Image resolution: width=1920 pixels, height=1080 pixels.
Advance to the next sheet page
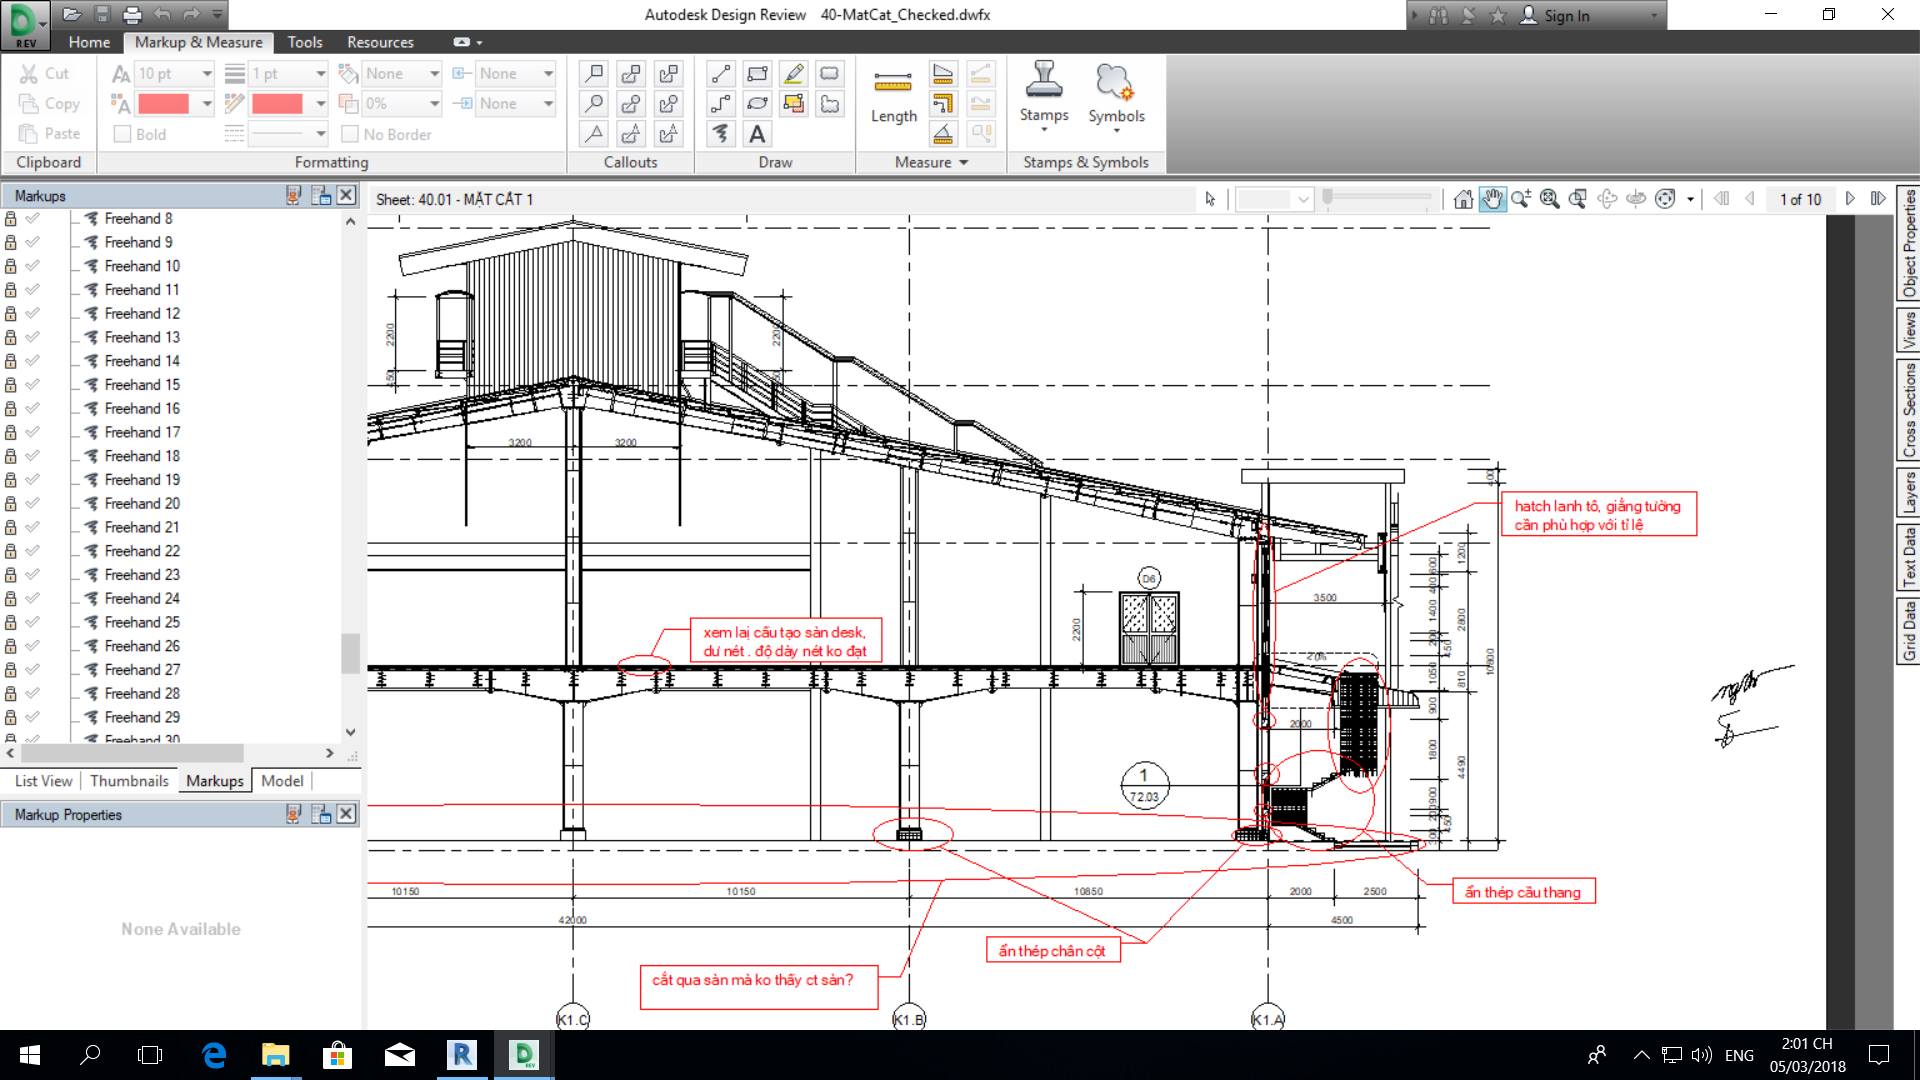1849,199
